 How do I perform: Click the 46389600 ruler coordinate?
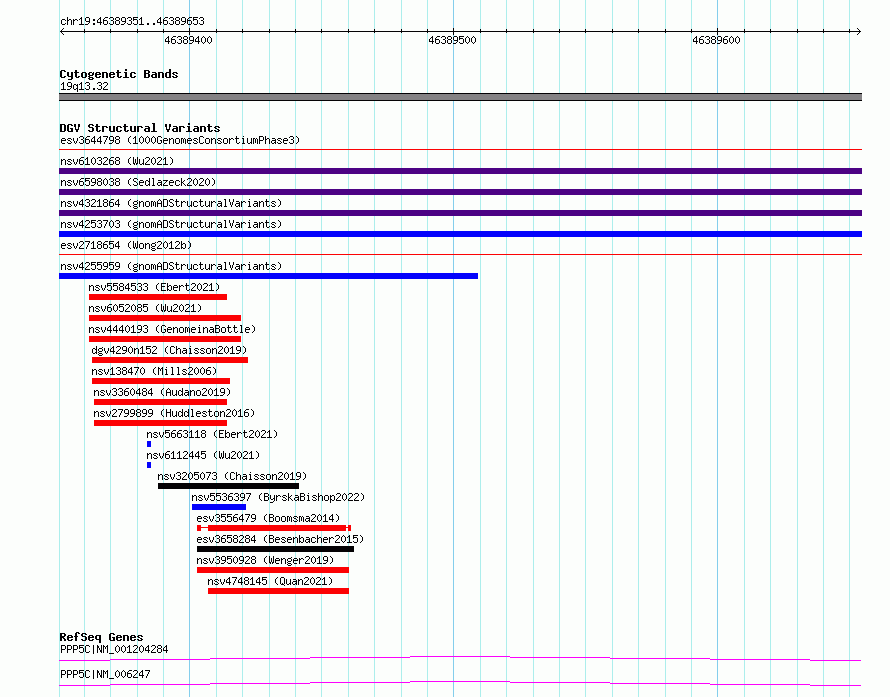click(716, 40)
